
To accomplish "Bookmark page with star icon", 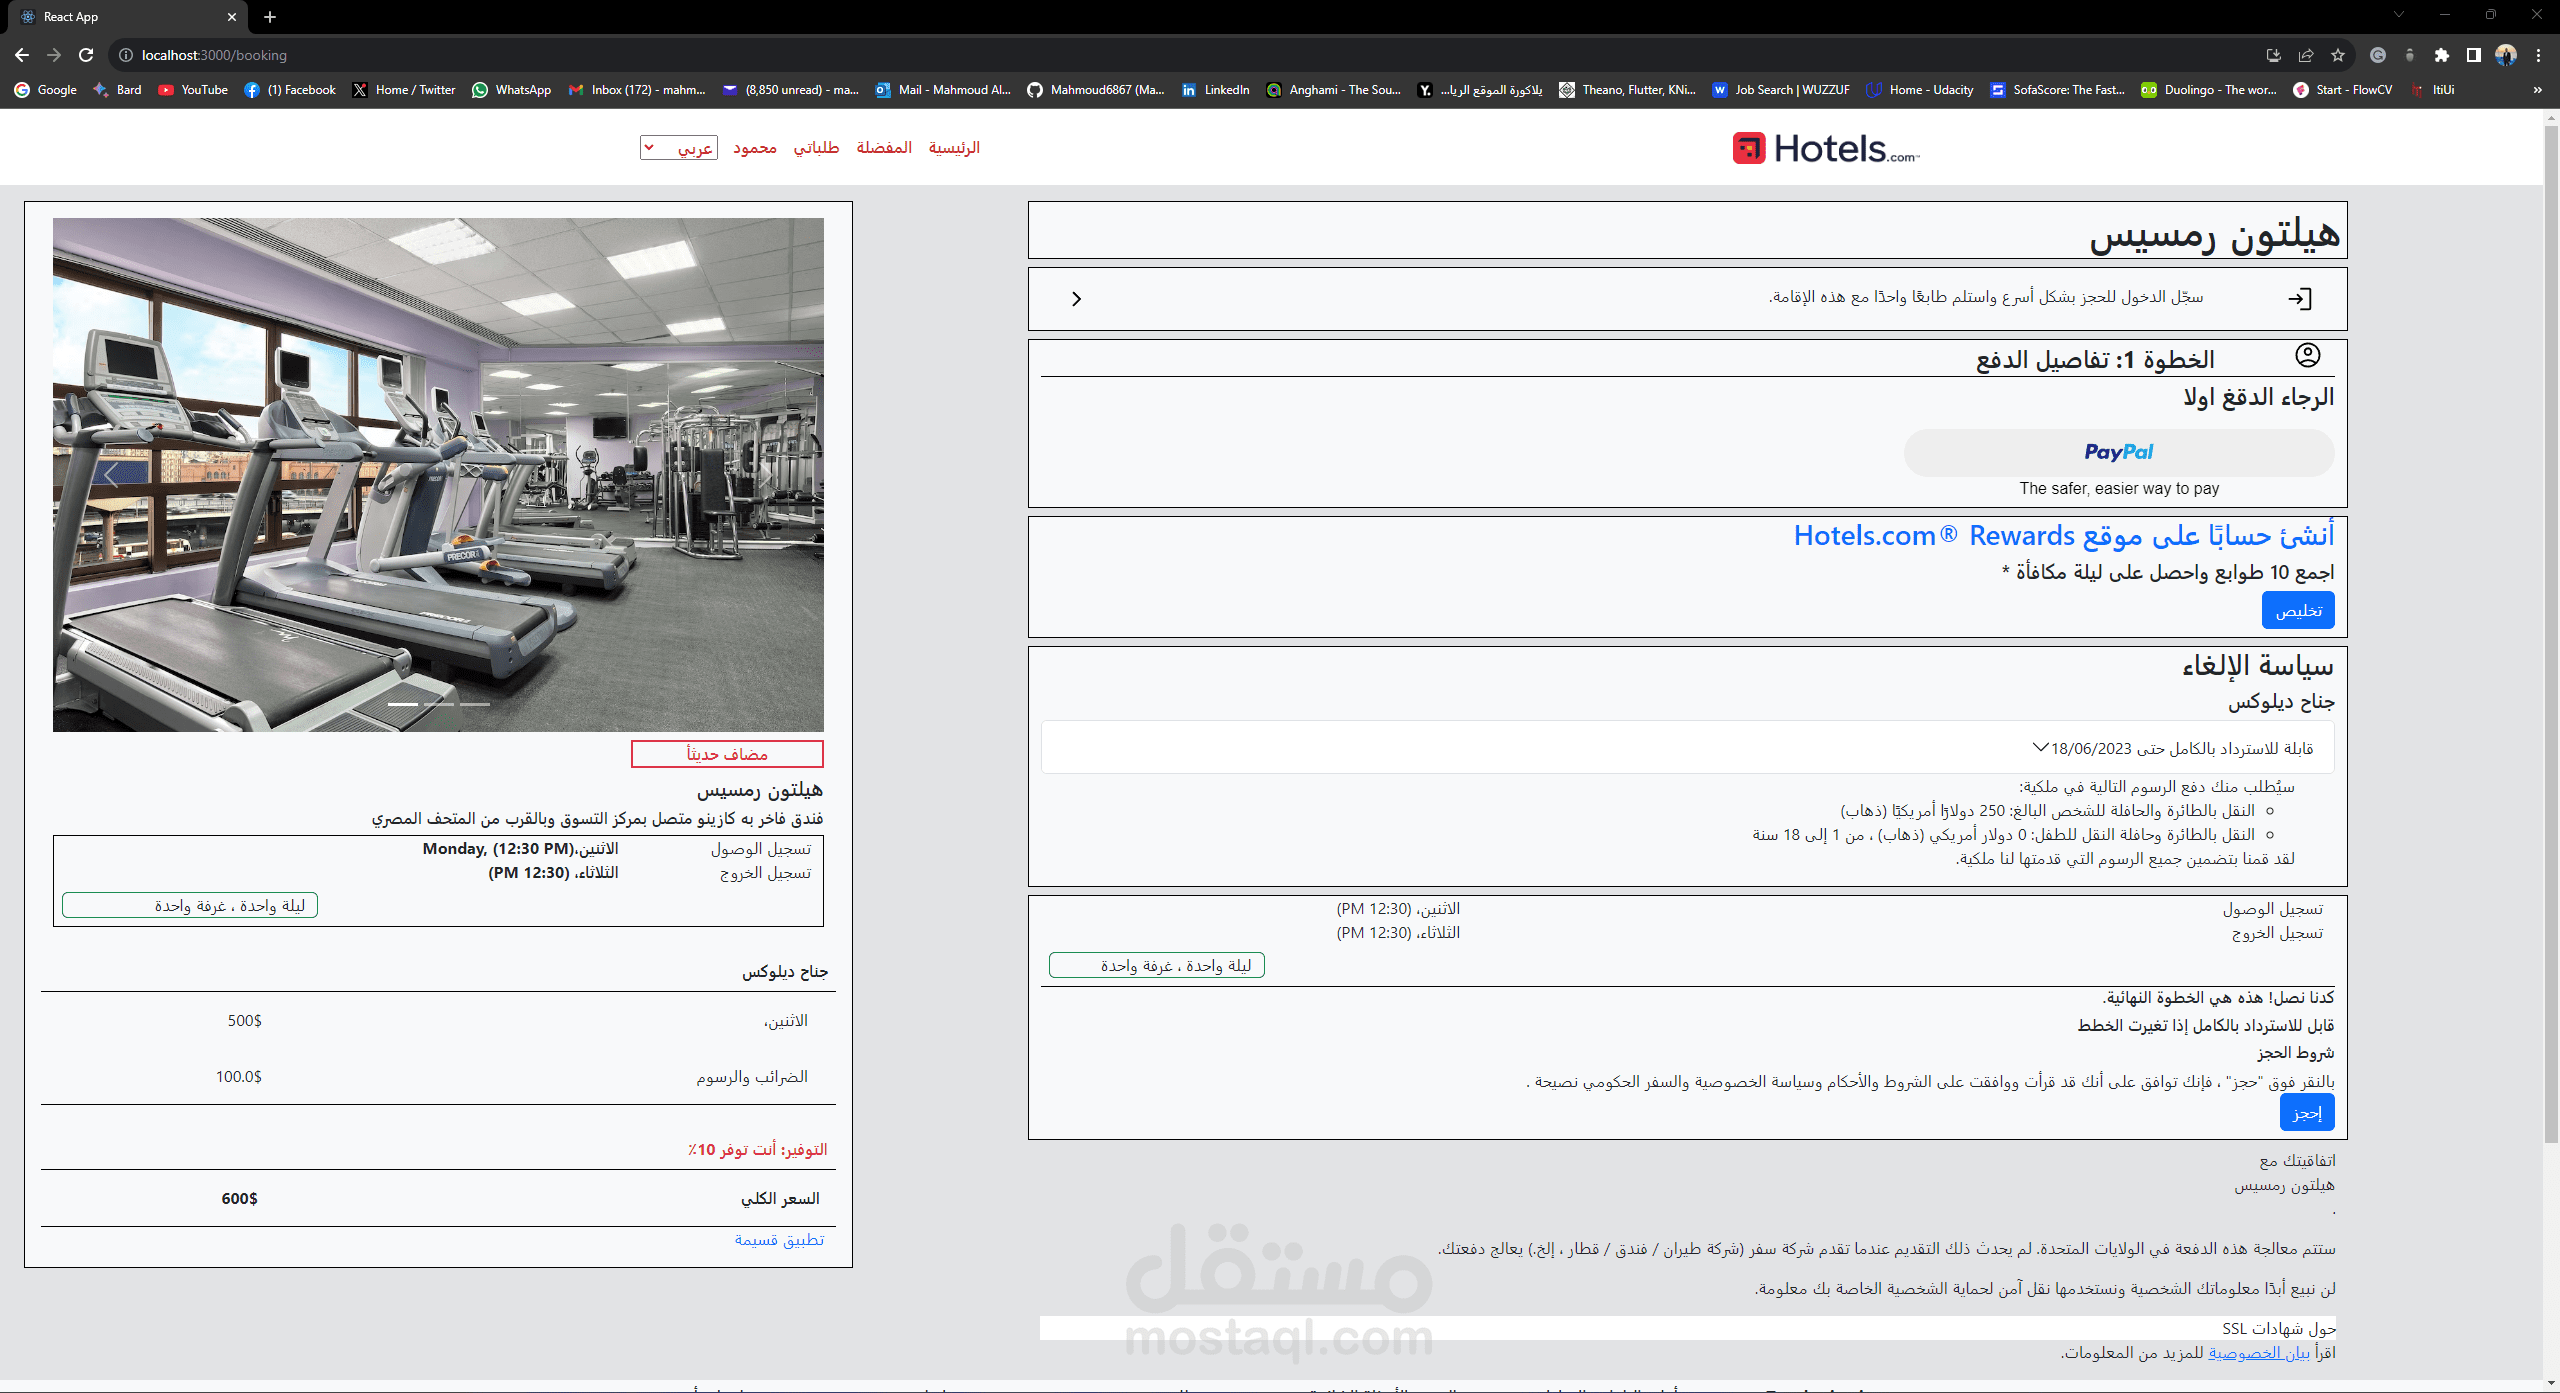I will pos(2338,55).
